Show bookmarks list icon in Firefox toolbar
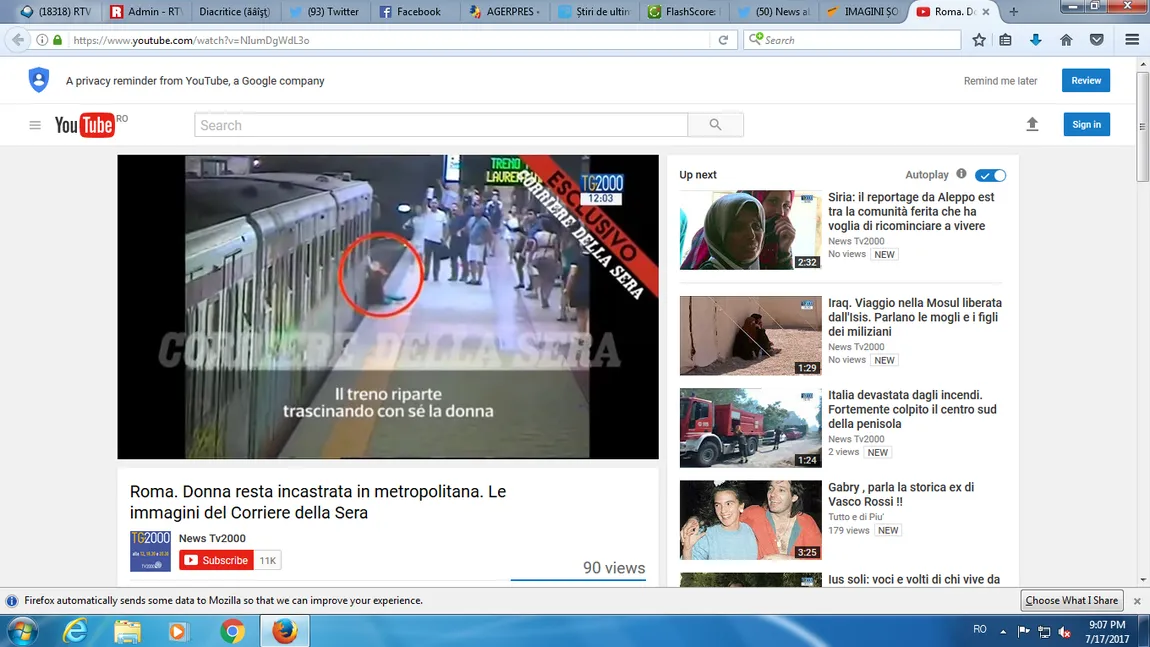 tap(1006, 40)
